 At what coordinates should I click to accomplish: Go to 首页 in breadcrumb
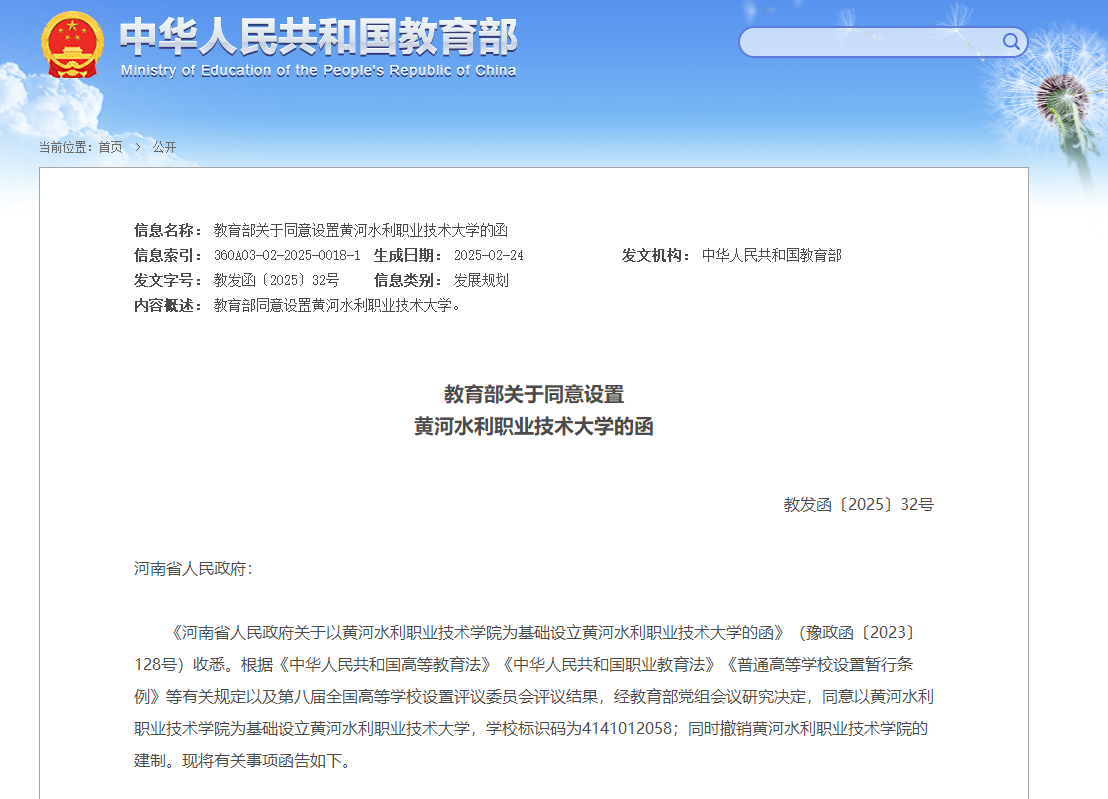pyautogui.click(x=110, y=147)
